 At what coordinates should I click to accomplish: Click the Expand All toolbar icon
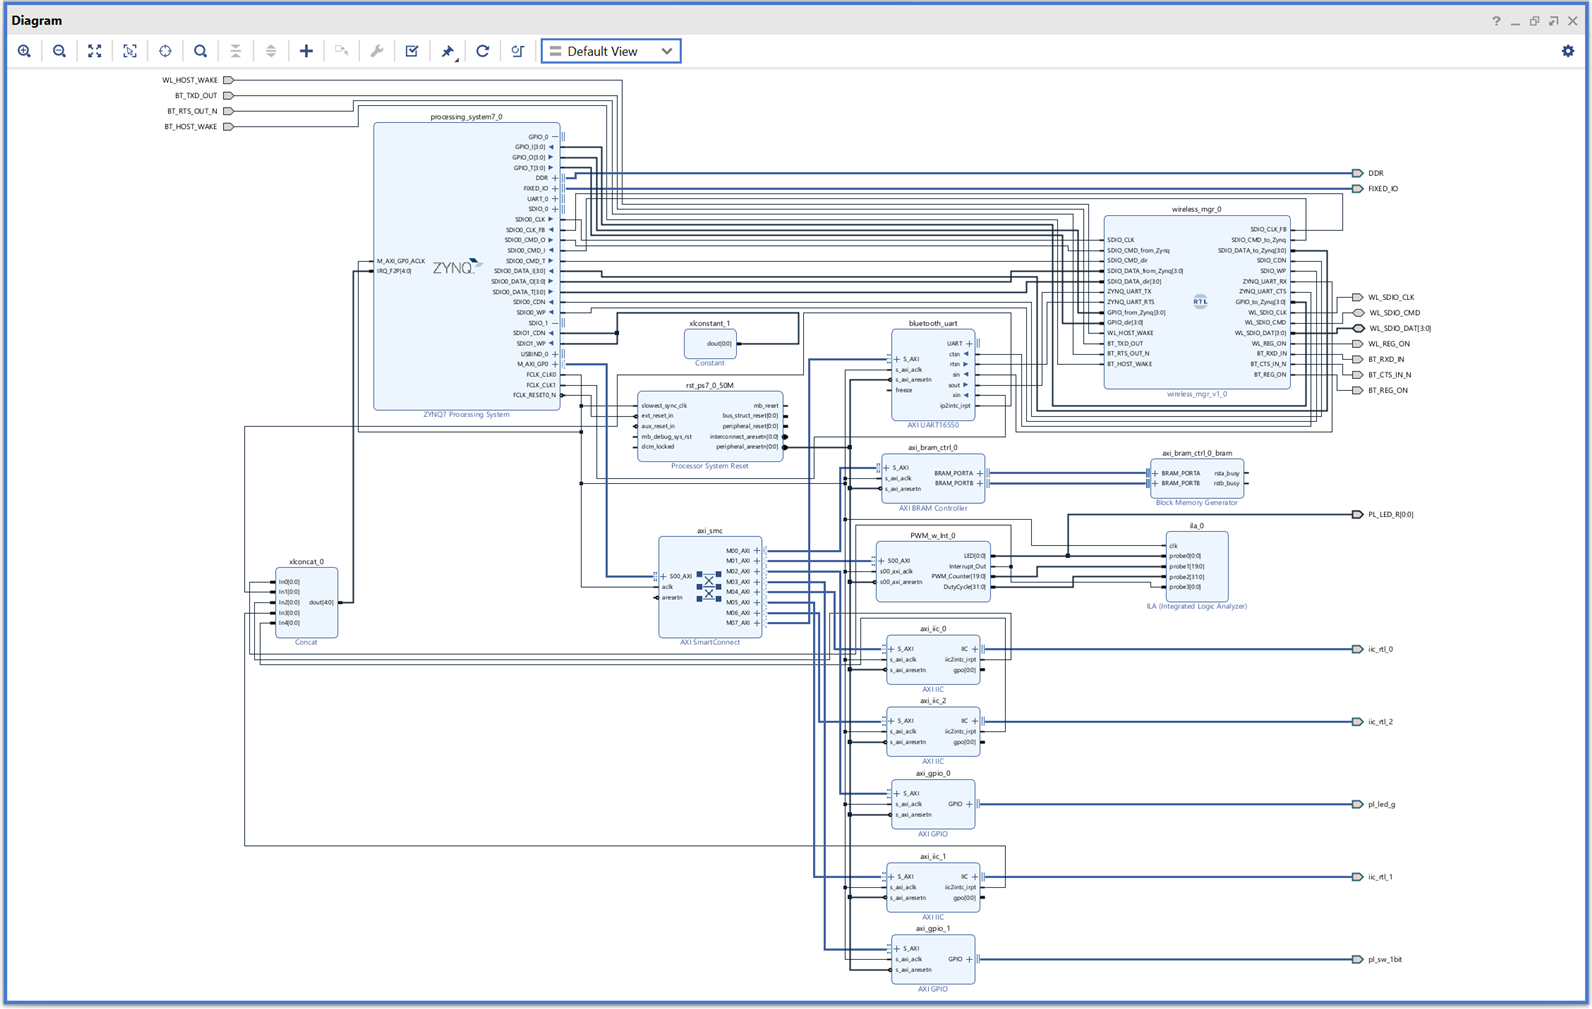tap(271, 51)
